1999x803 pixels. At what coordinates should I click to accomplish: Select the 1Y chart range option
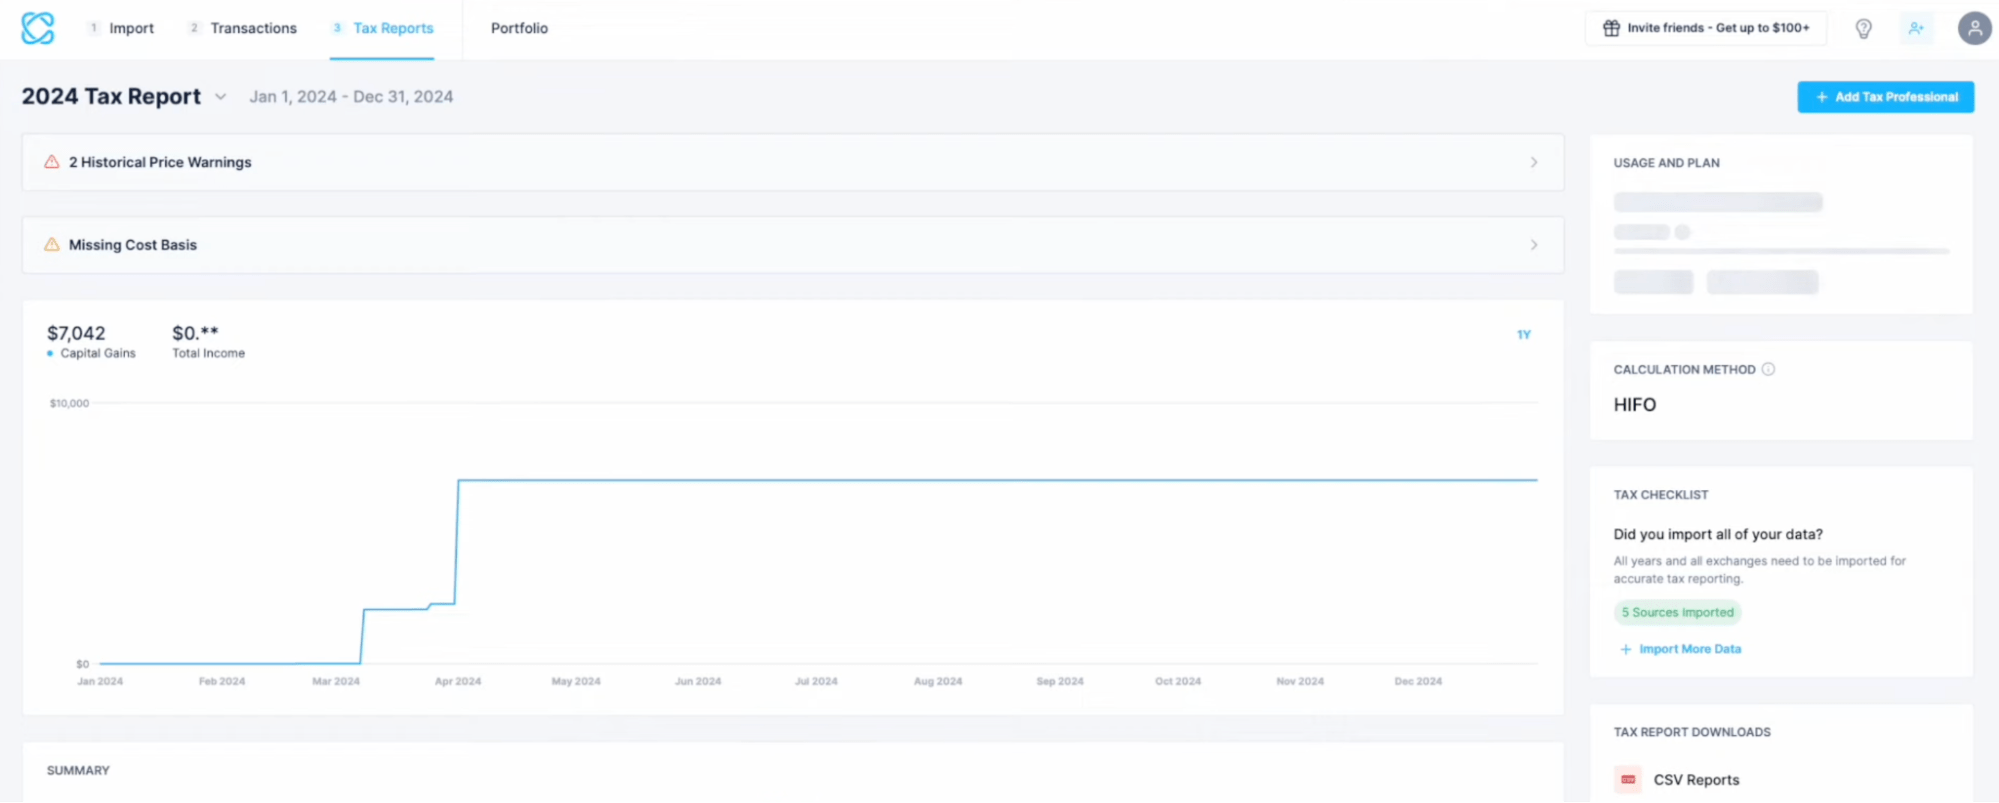click(1523, 334)
